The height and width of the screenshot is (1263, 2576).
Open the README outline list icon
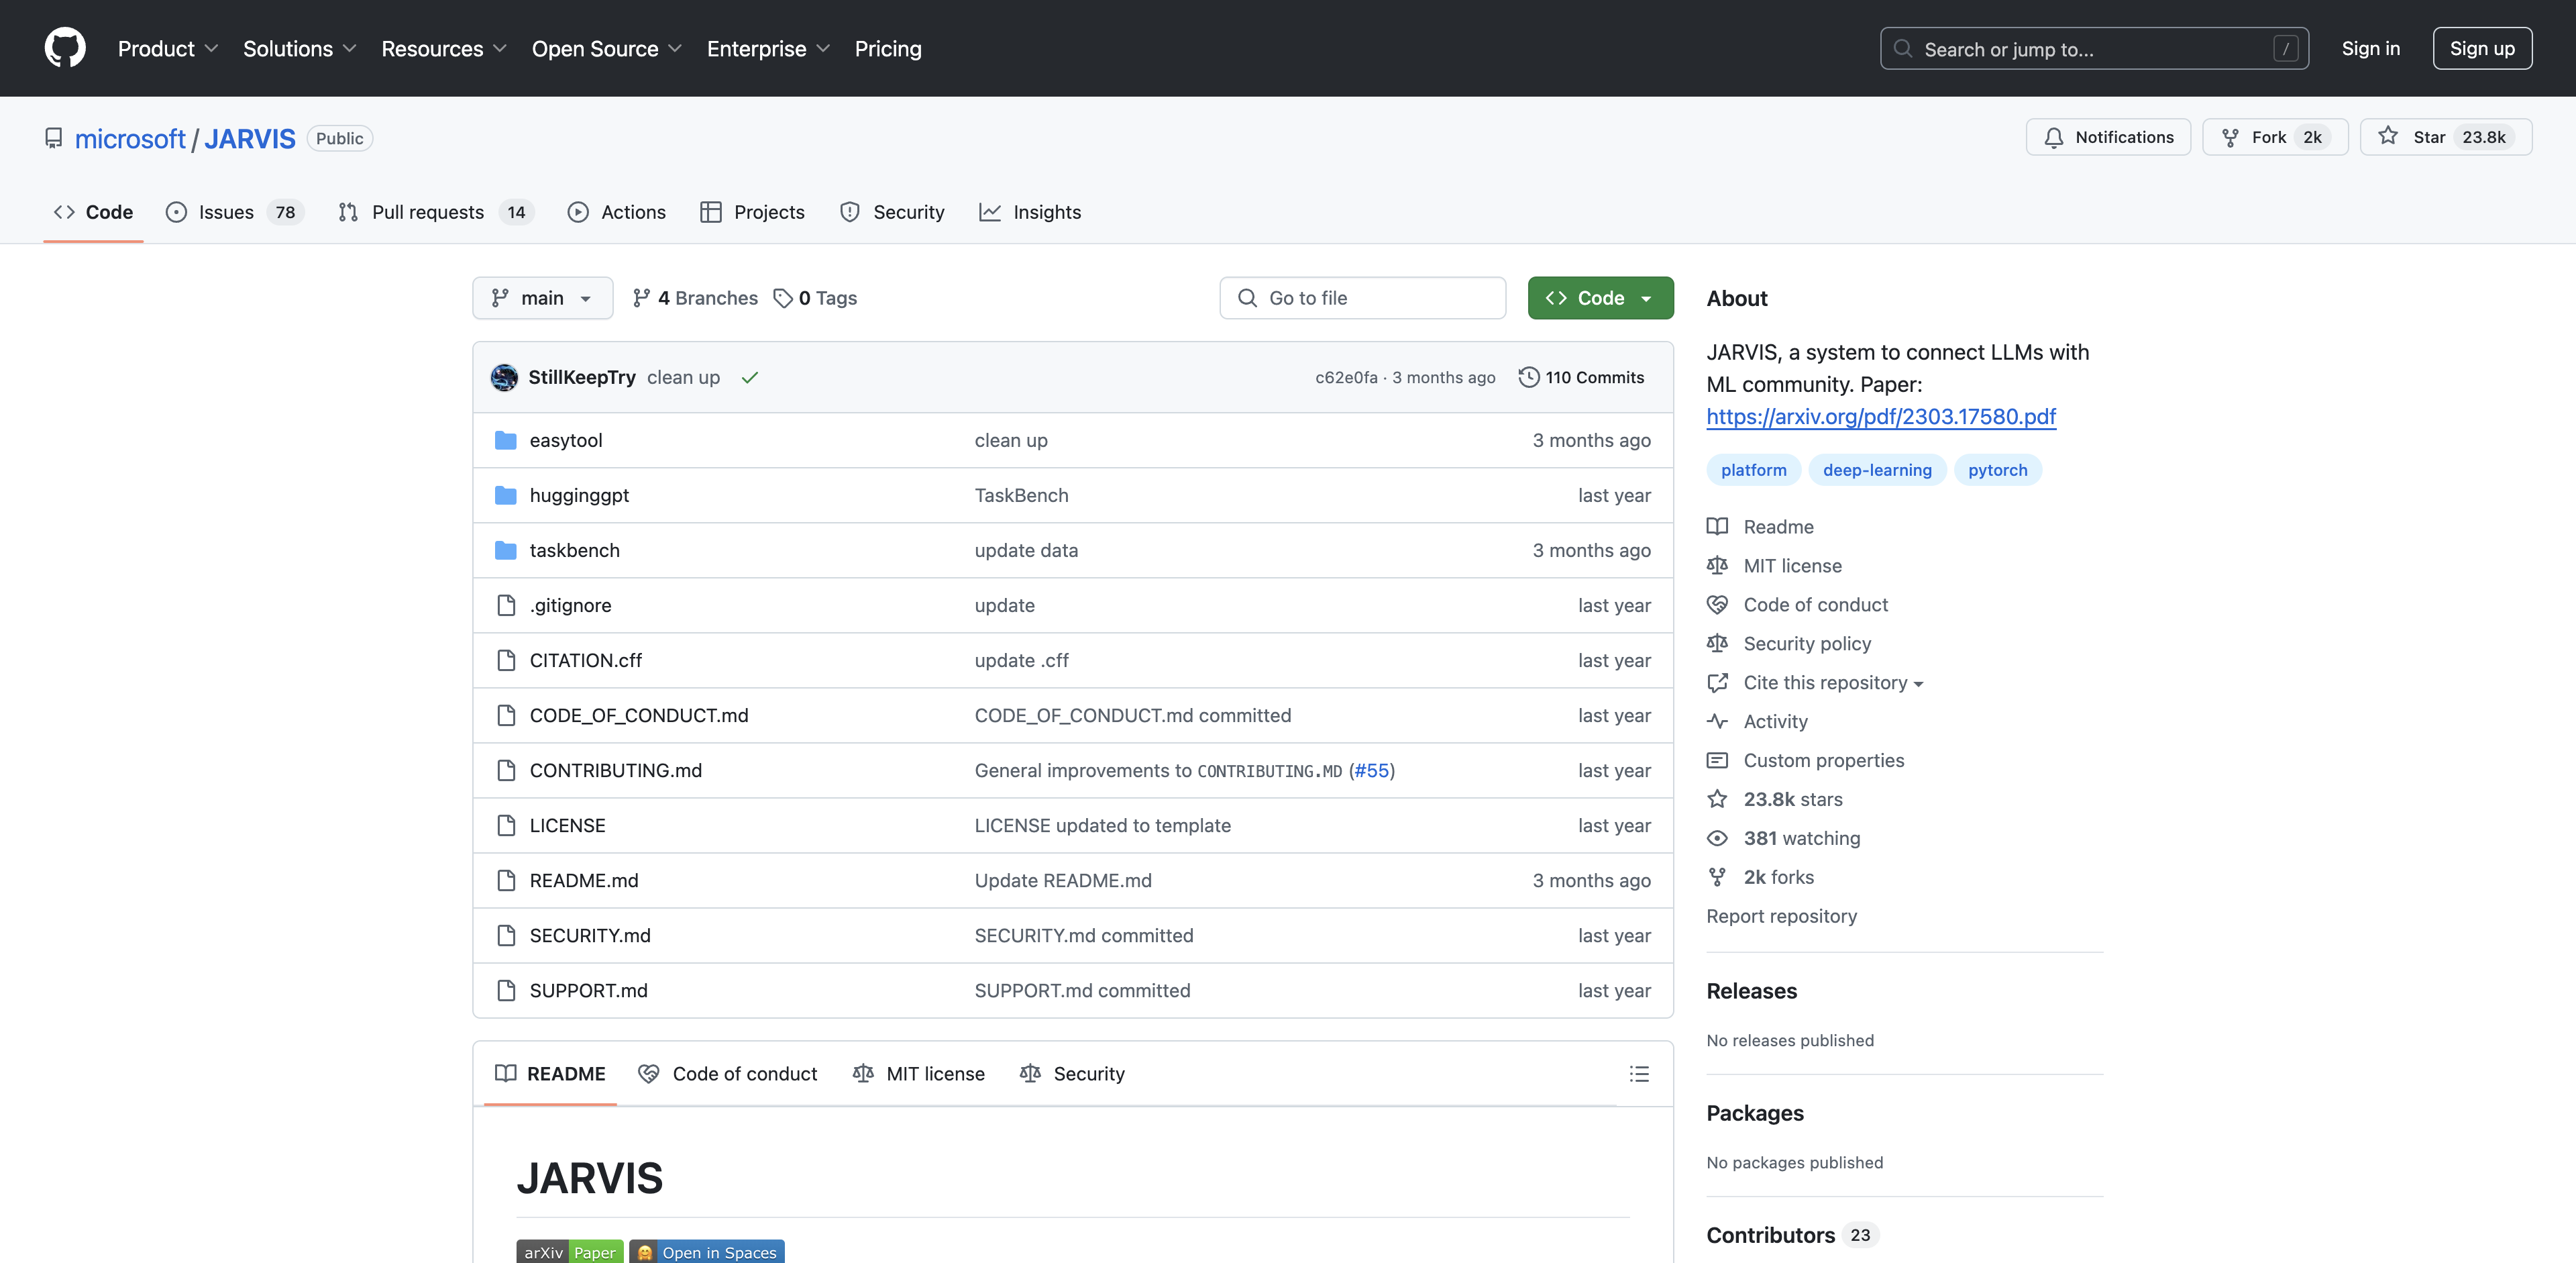[x=1639, y=1073]
